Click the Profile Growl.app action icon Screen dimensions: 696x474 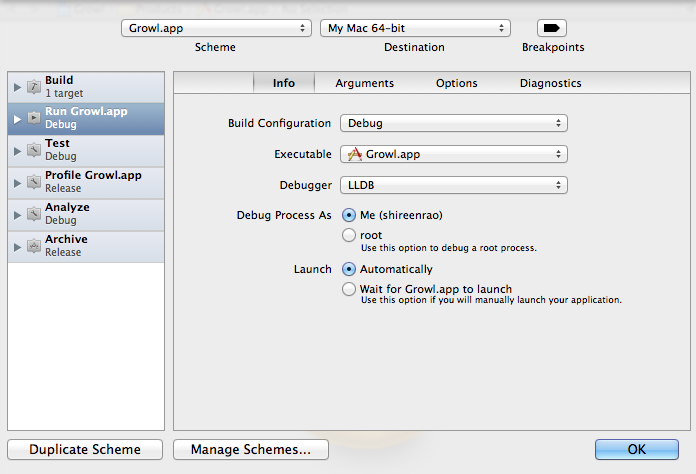point(34,182)
